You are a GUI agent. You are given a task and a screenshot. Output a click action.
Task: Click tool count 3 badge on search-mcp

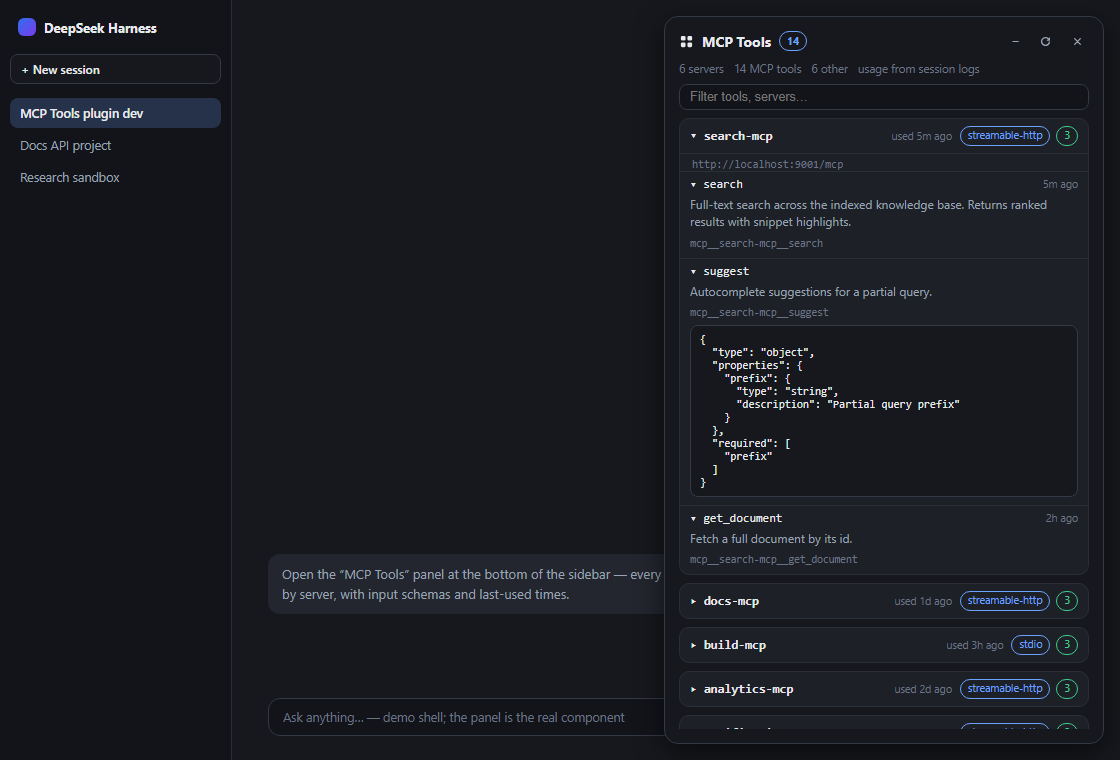click(x=1066, y=136)
